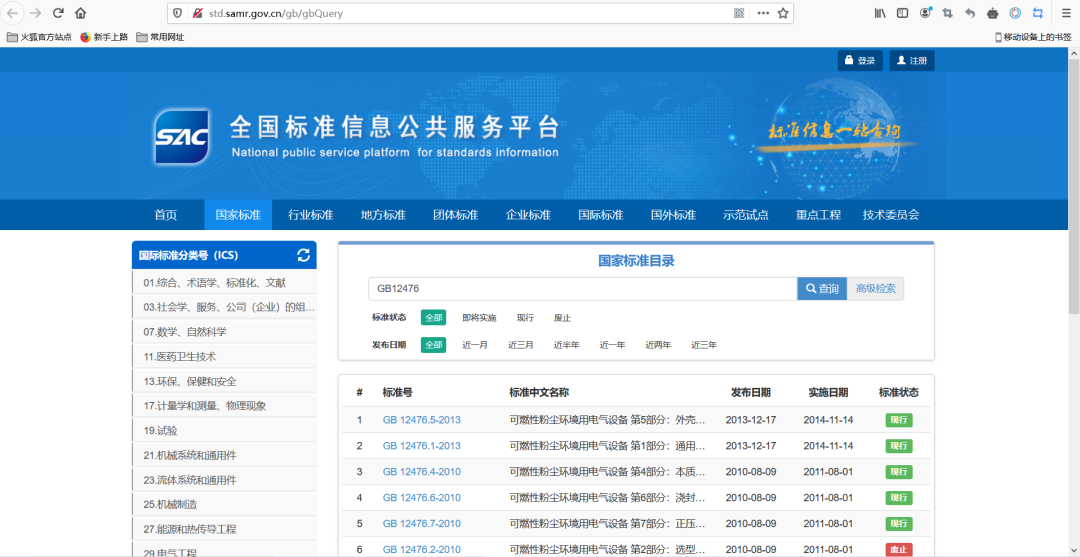Open the Firefox Library icon
The image size is (1080, 557).
(x=880, y=13)
